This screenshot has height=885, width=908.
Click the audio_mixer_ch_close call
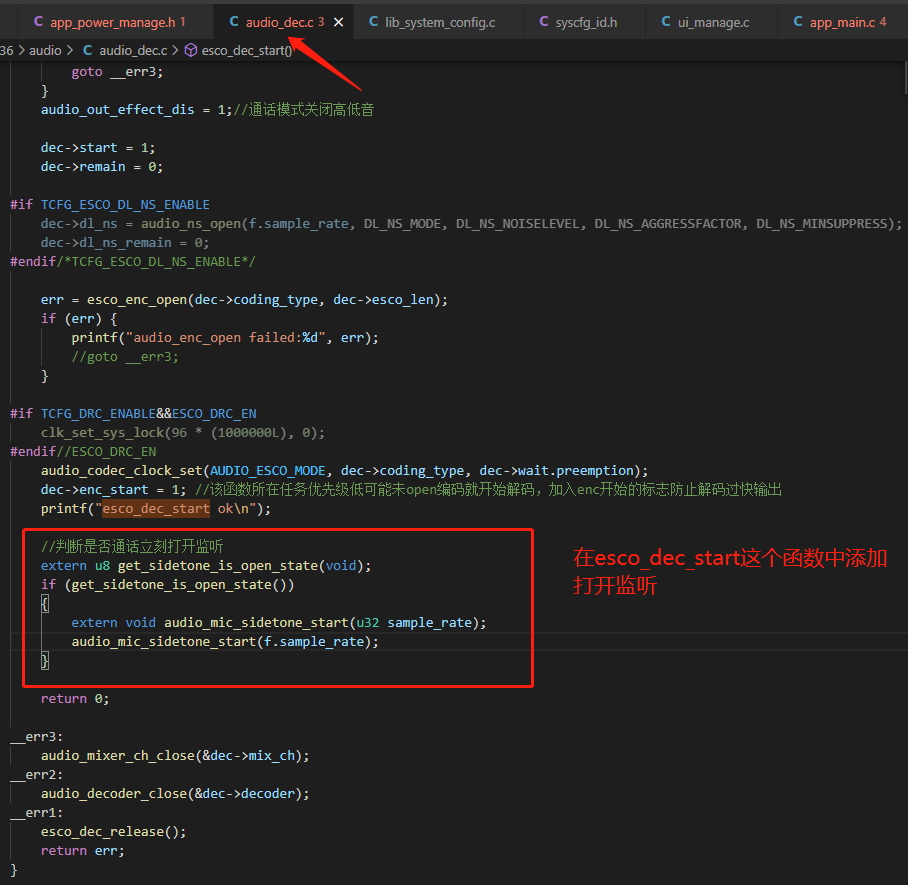(175, 755)
